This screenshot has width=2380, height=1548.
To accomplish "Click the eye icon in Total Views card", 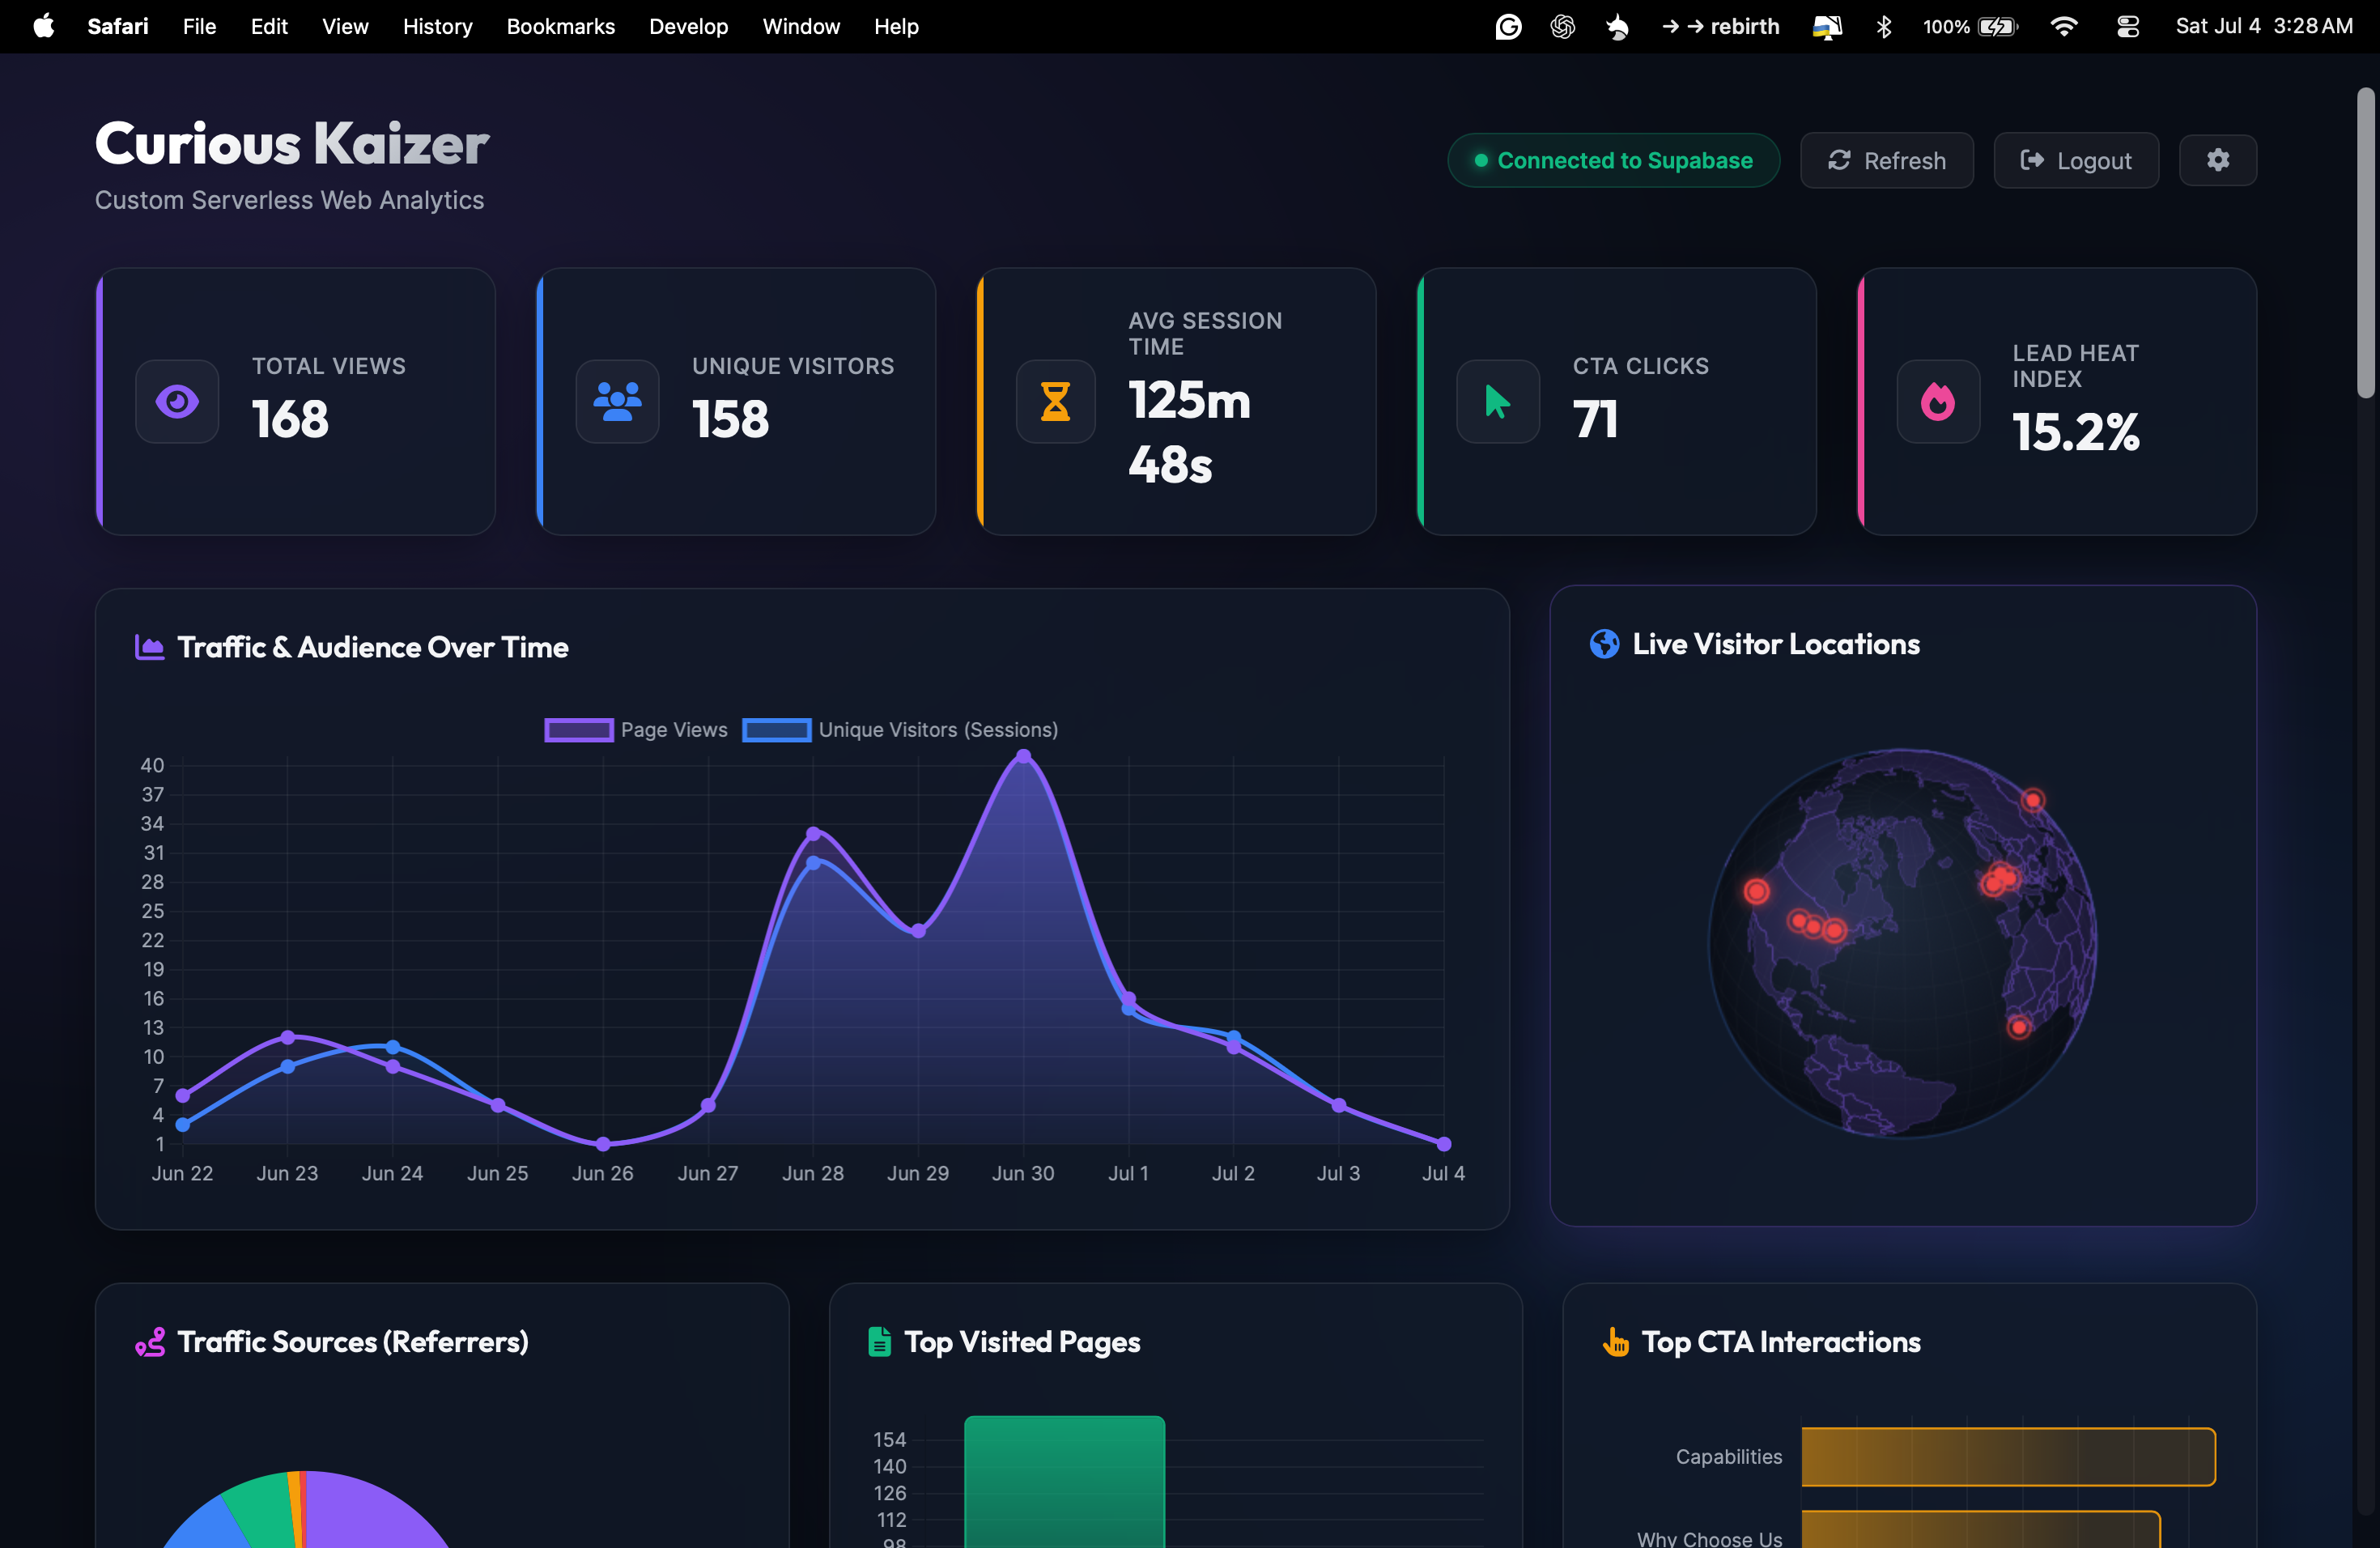I will [177, 402].
